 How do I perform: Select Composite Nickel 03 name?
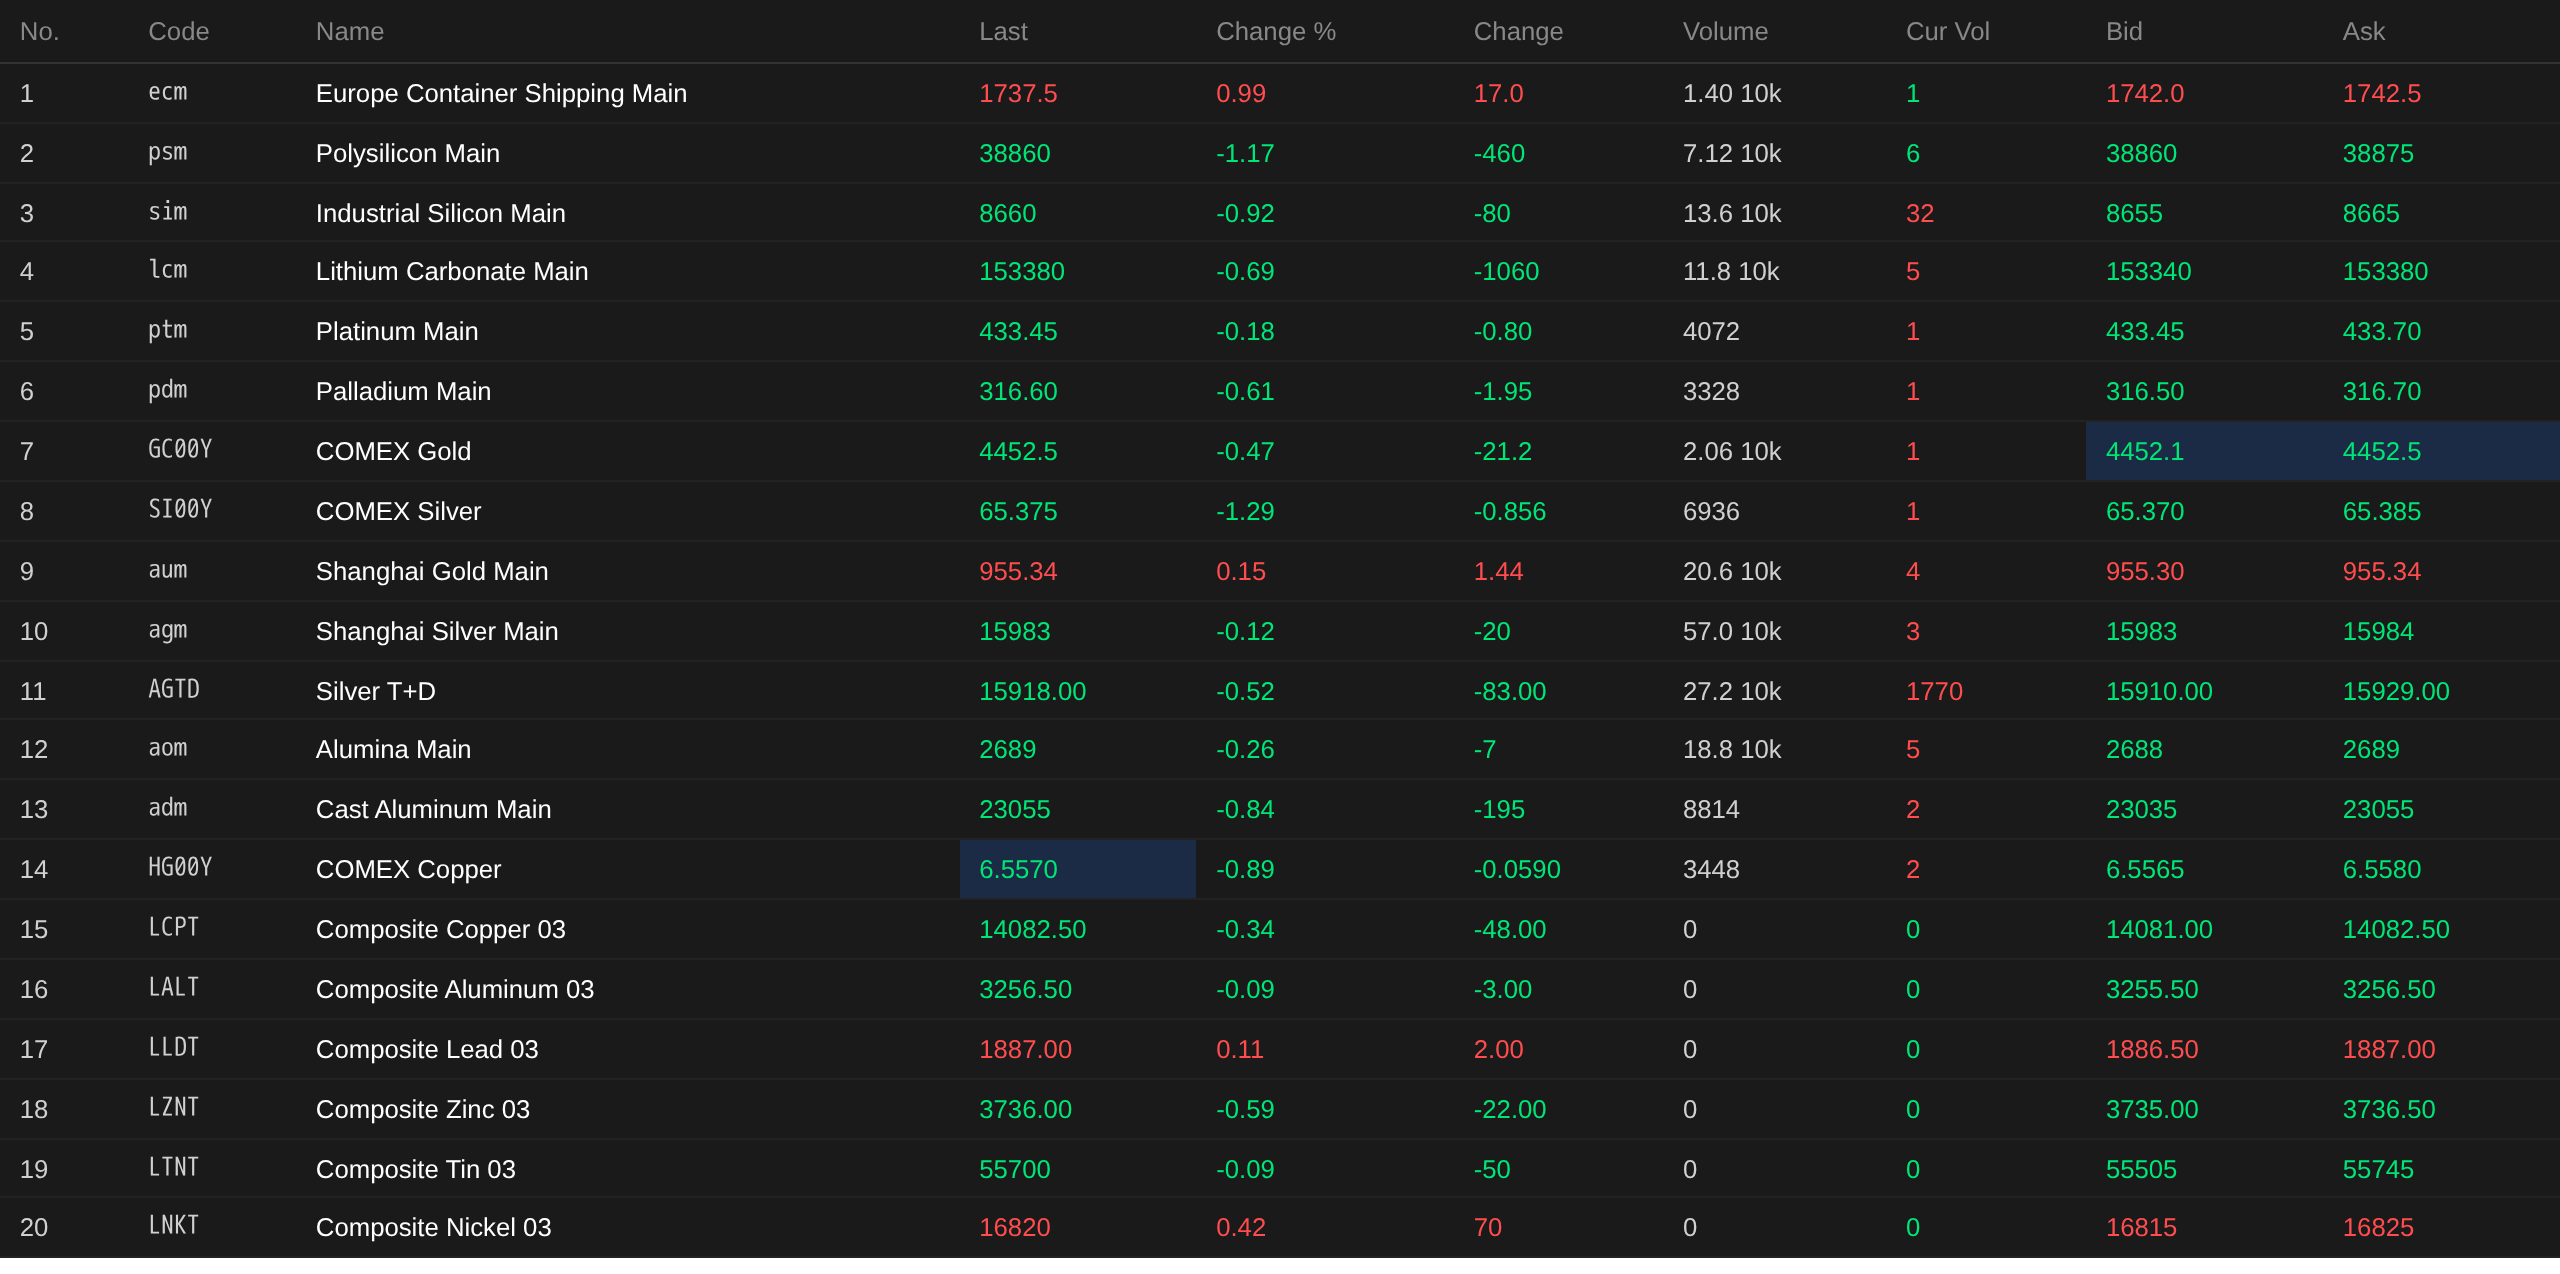point(433,1227)
